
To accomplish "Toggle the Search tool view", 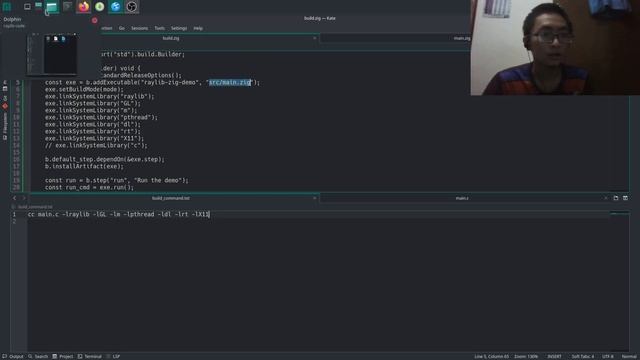I will [38, 356].
